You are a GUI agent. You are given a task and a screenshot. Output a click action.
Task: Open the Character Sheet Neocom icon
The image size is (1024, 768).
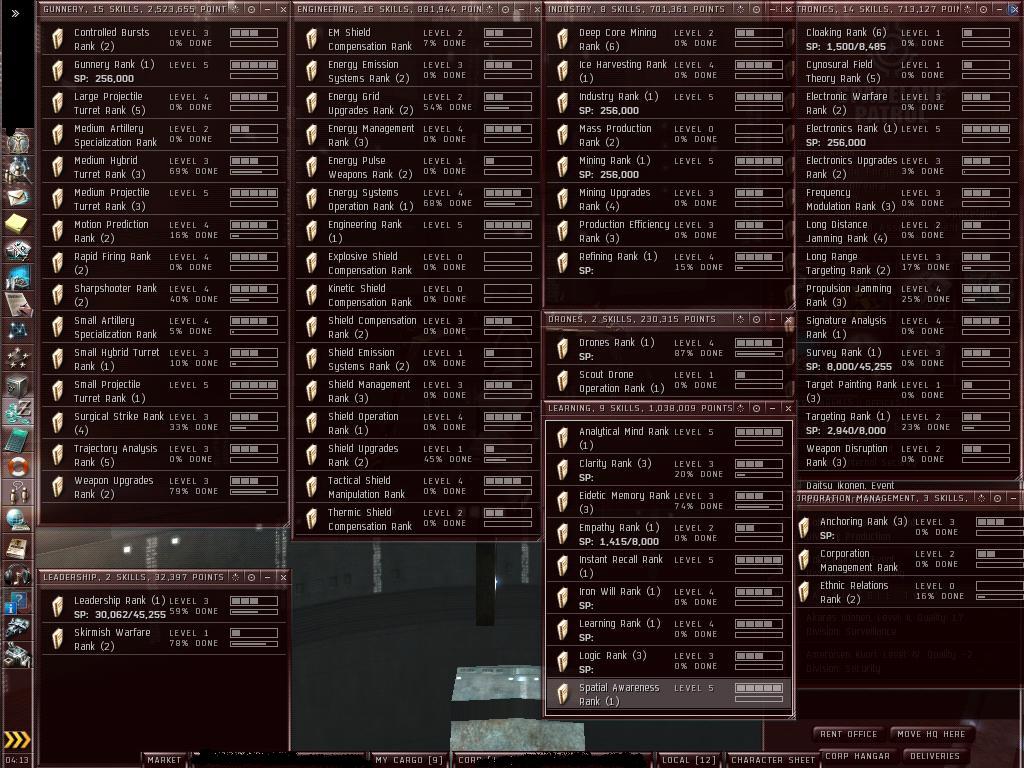point(18,140)
